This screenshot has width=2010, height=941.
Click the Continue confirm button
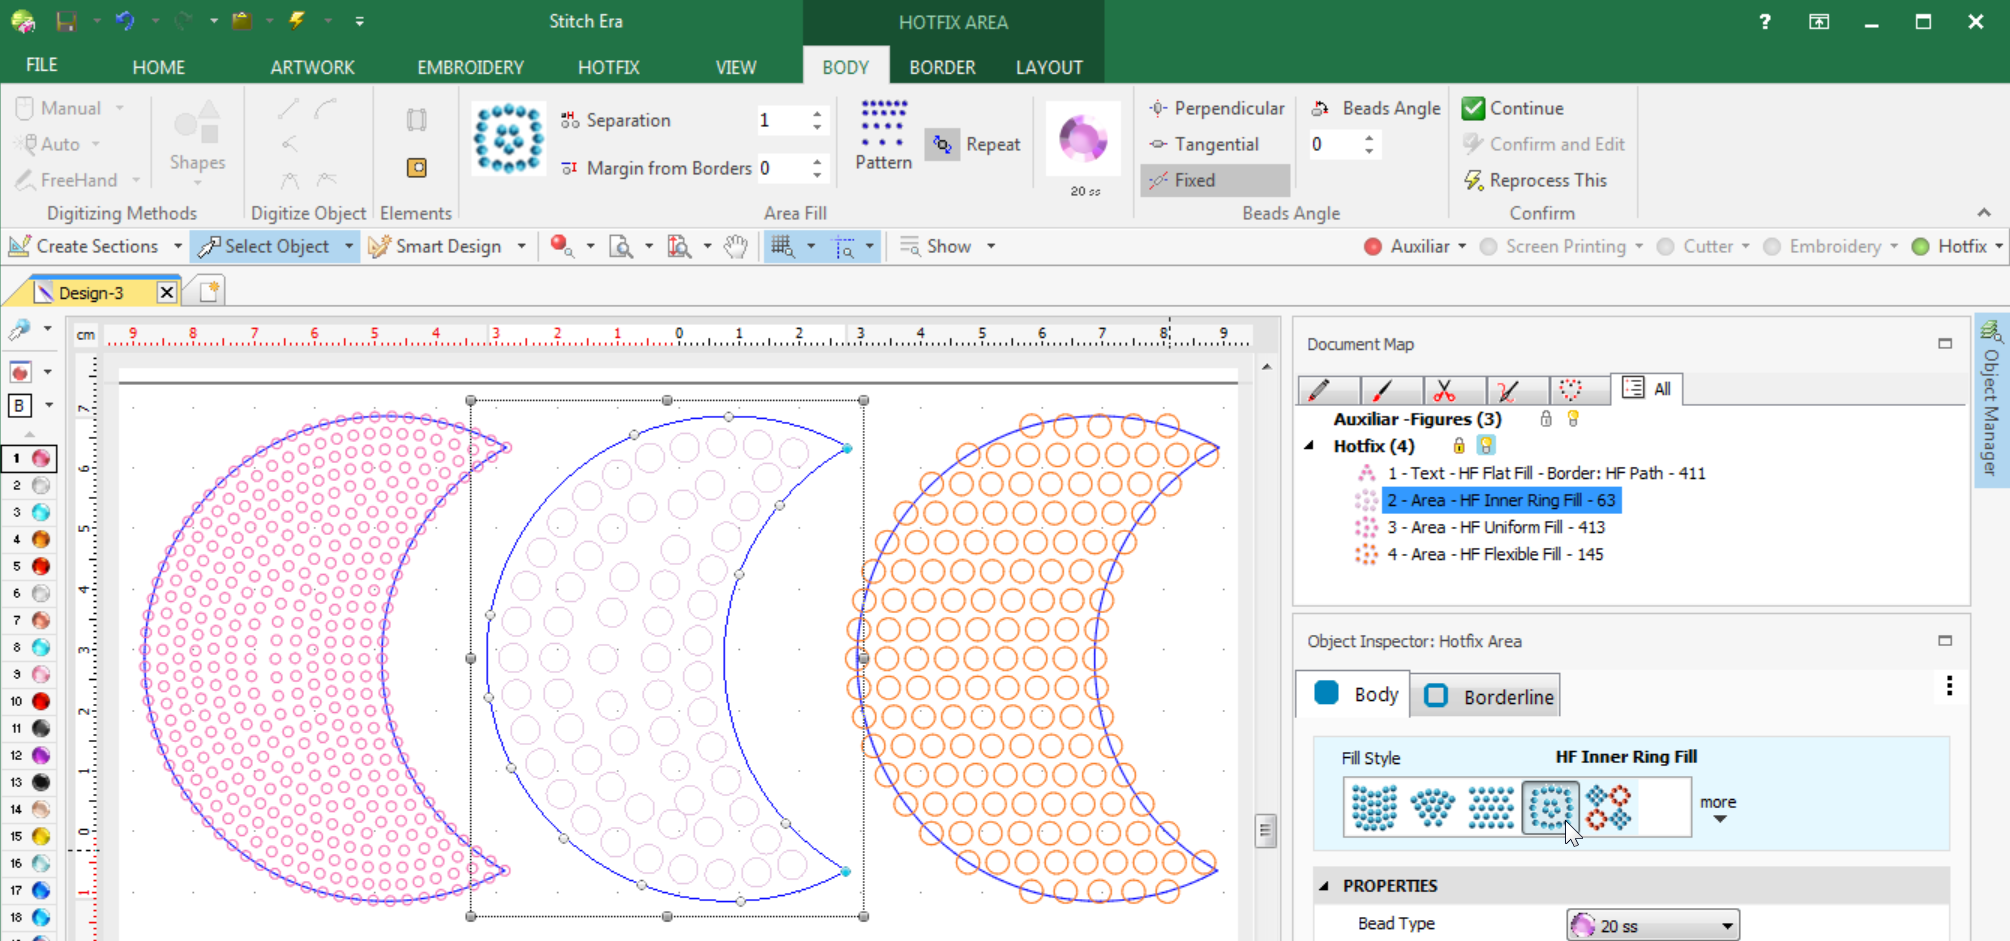(x=1512, y=108)
